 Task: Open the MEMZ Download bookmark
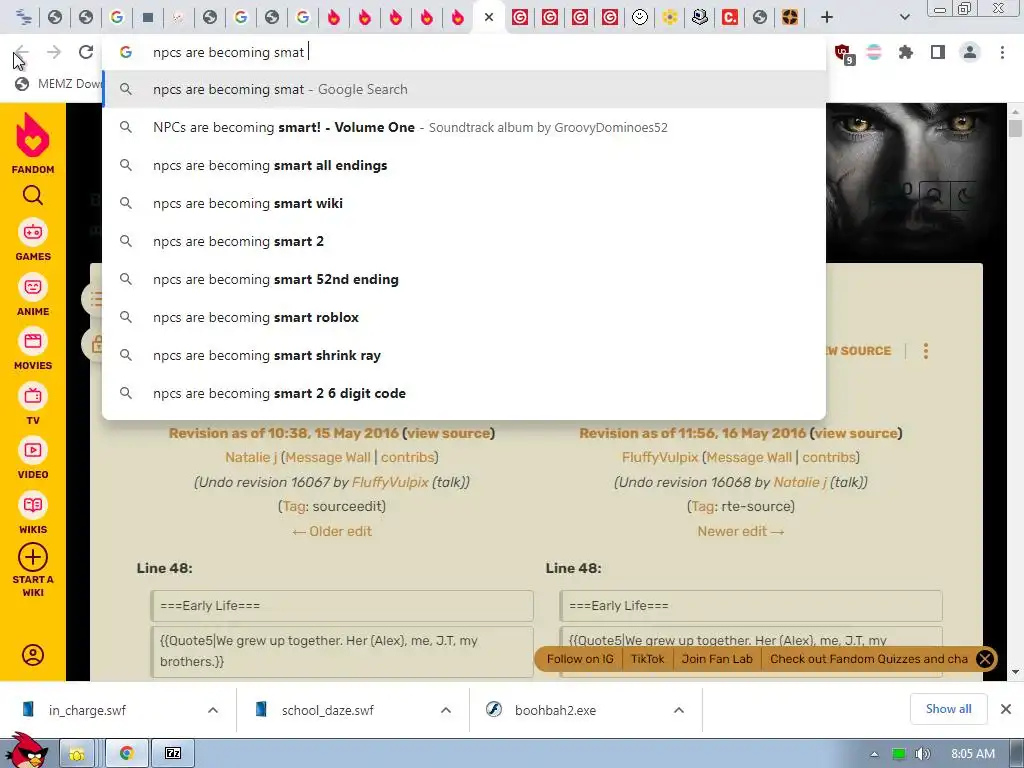[59, 84]
